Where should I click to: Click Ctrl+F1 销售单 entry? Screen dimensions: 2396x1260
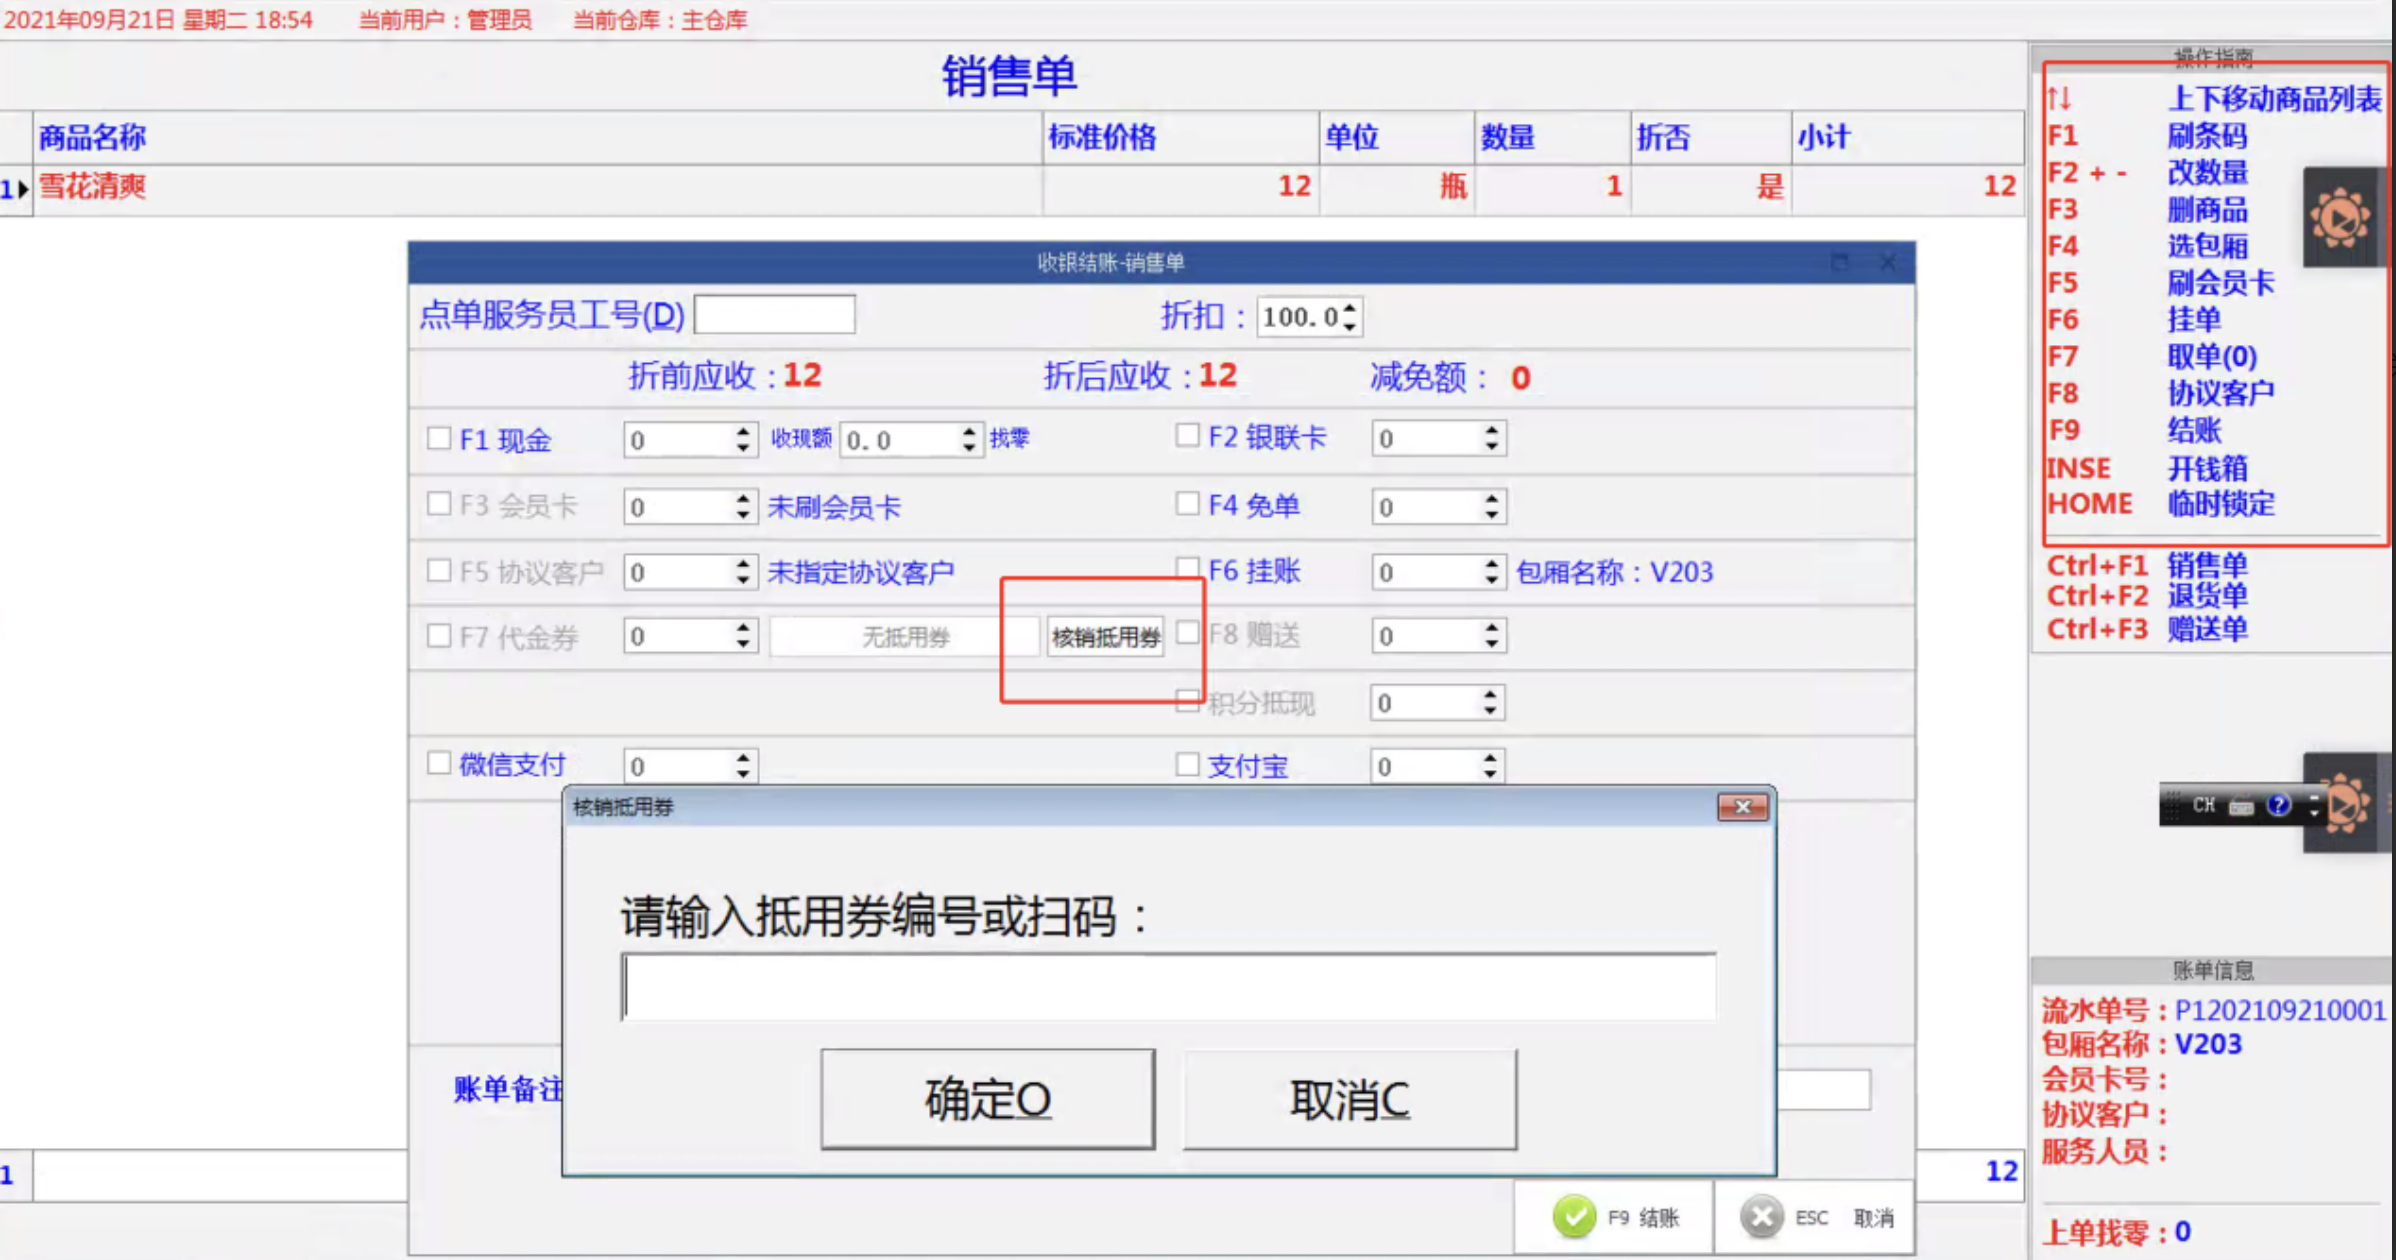tap(2147, 565)
